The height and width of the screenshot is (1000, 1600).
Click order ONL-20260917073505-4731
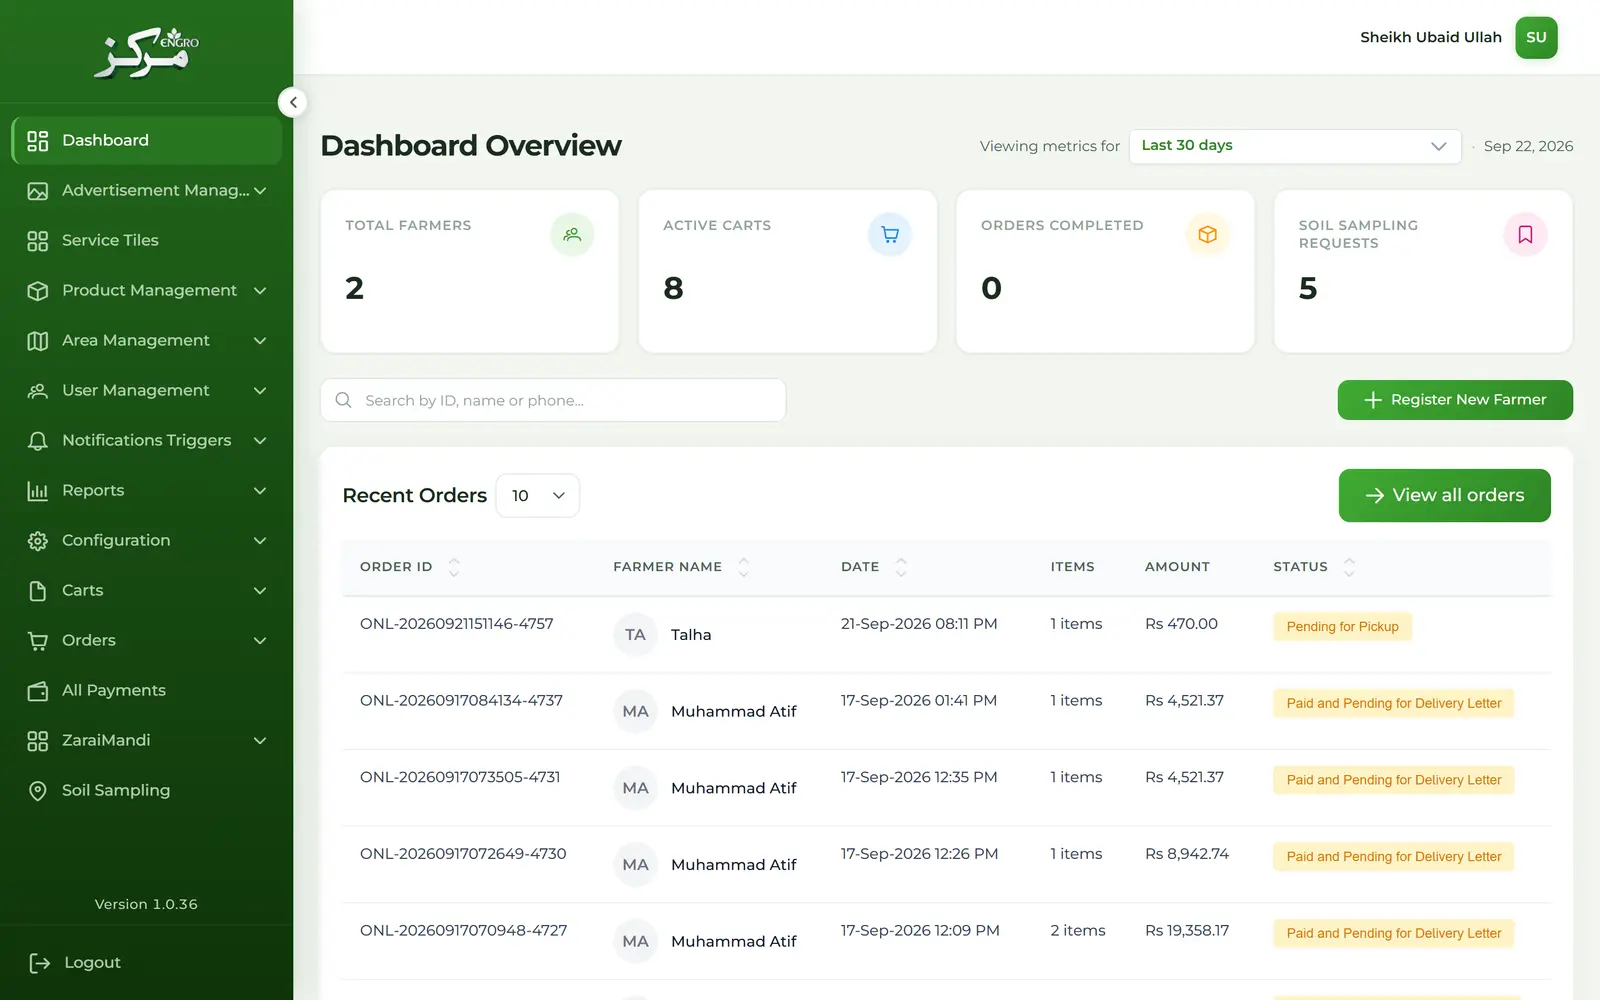coord(460,777)
